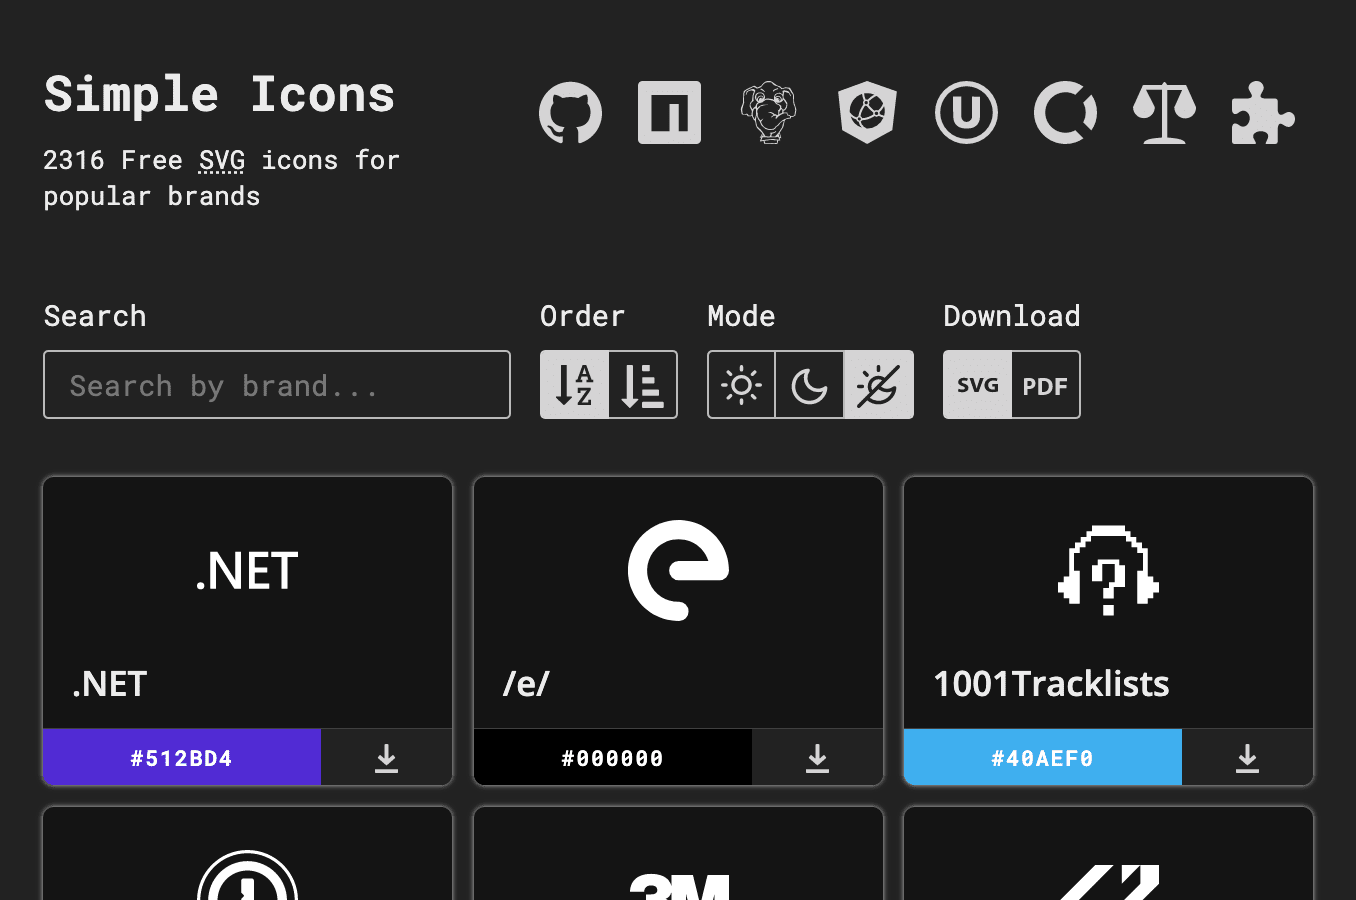Click the npm package icon
This screenshot has width=1356, height=900.
[x=669, y=112]
